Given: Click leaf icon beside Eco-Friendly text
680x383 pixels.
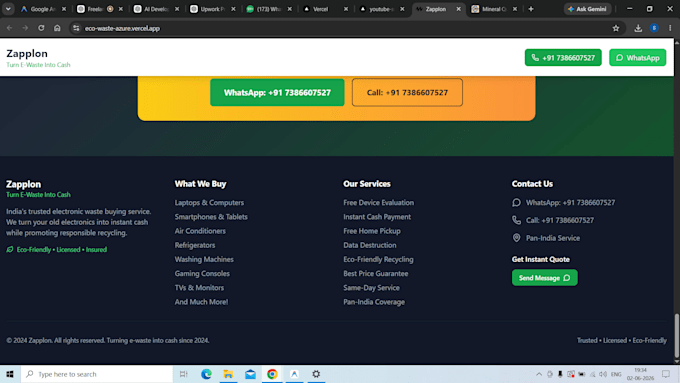Looking at the screenshot, I should click(x=10, y=249).
